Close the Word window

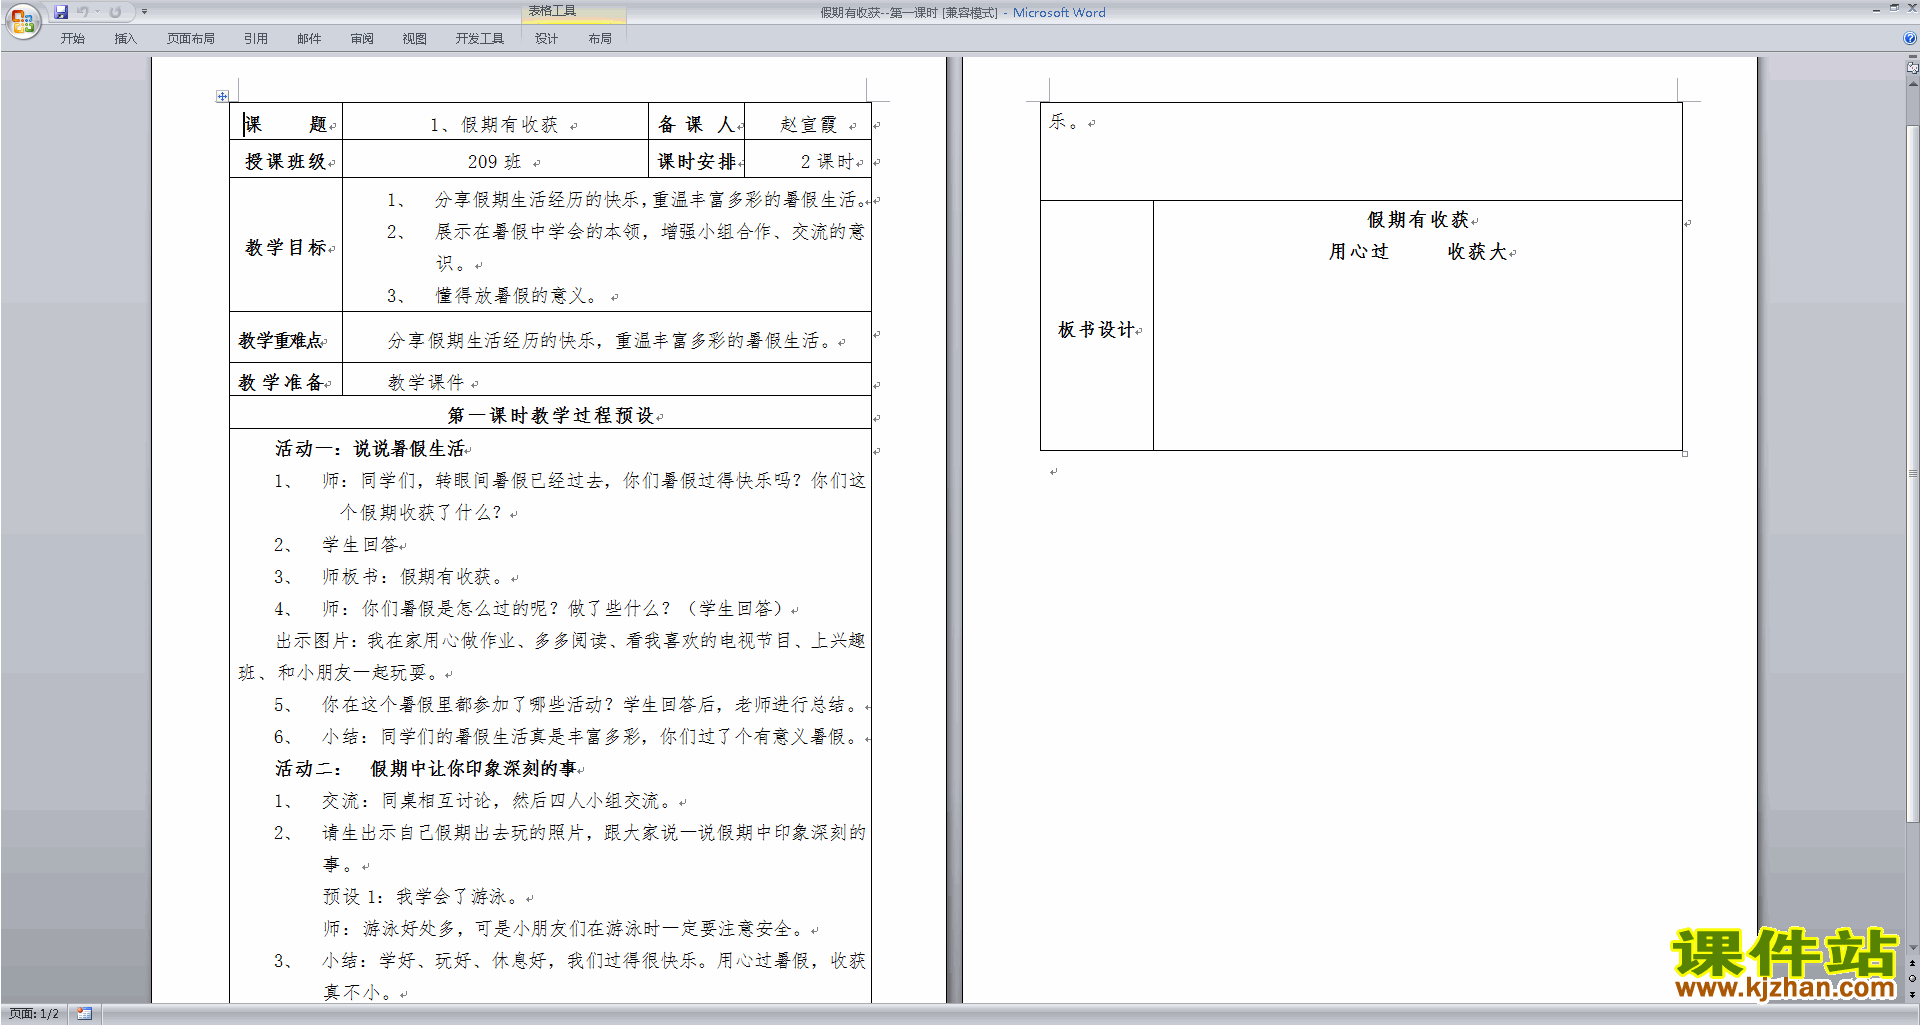click(x=1912, y=8)
